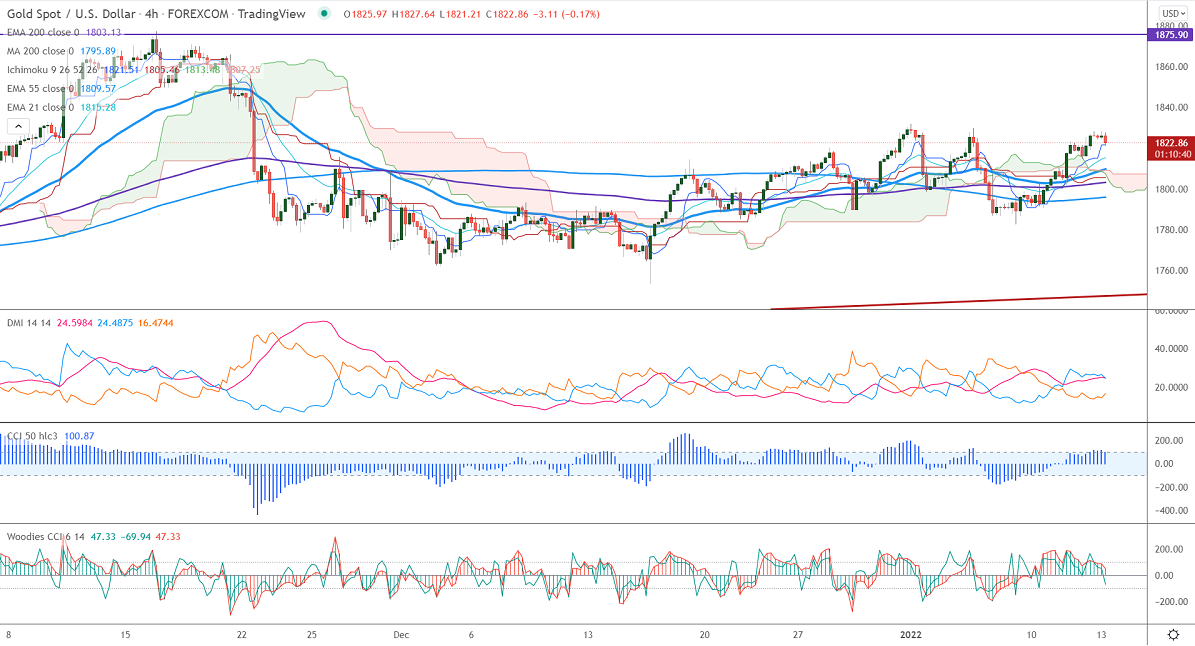Screen dimensions: 1195x646
Task: Click the Woodies CCI value -69.94
Action: [x=136, y=536]
